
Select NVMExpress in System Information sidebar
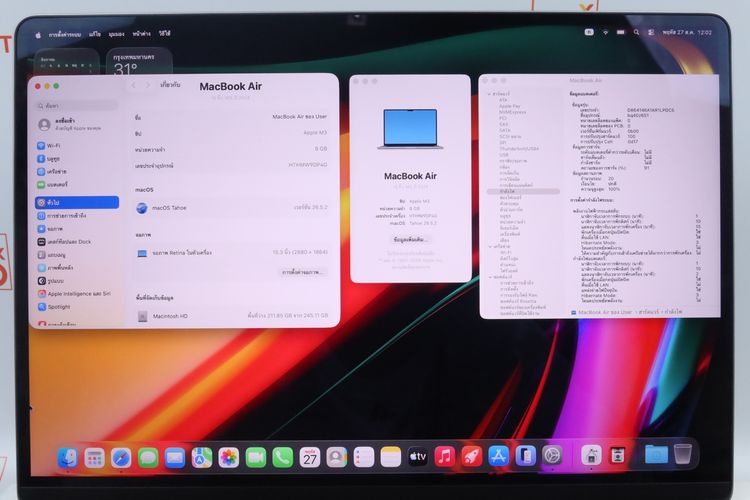[x=512, y=112]
